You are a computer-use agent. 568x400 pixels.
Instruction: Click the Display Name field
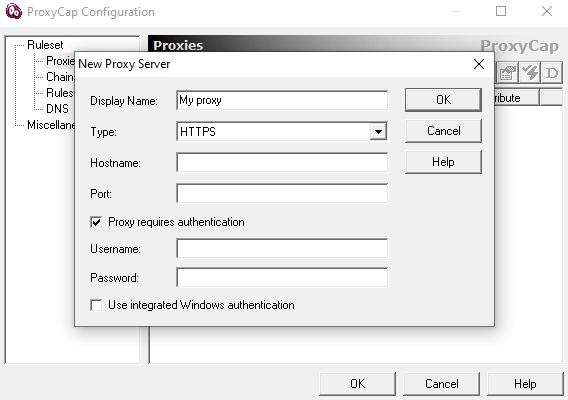click(282, 100)
